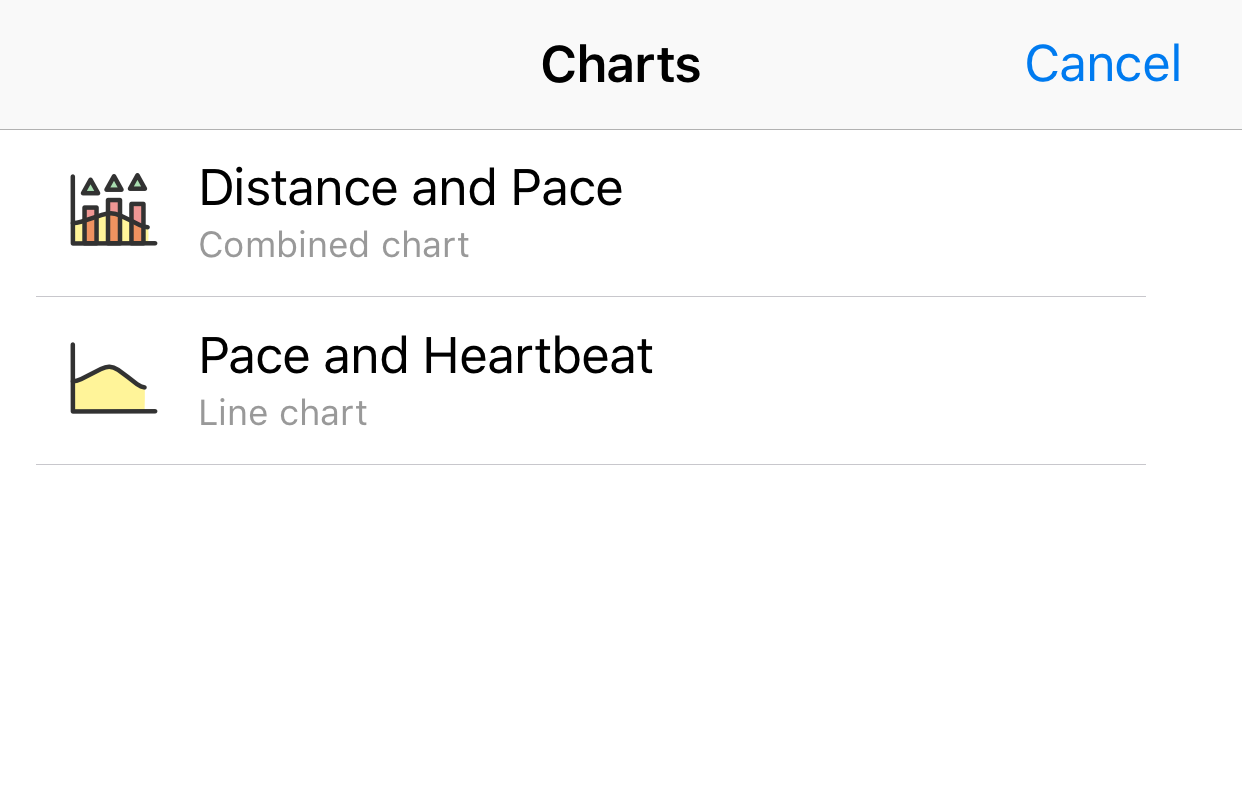Viewport: 1242px width, 802px height.
Task: Choose the Combined chart option
Action: click(334, 245)
